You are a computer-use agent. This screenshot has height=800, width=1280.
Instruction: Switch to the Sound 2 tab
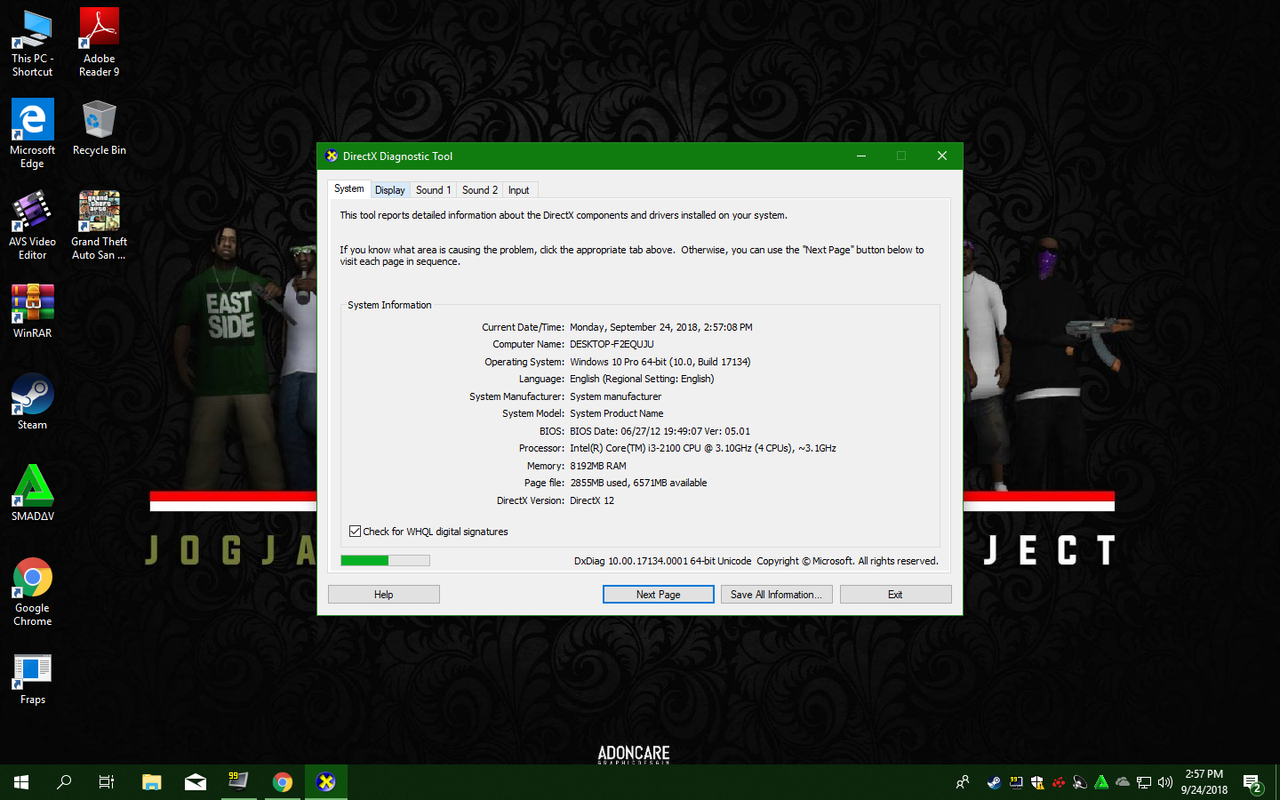(480, 190)
